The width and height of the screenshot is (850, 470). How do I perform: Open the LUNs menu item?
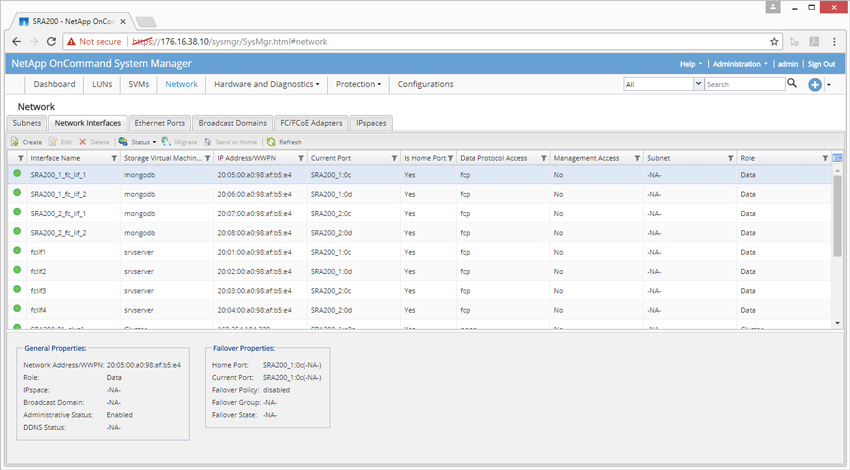pos(102,84)
